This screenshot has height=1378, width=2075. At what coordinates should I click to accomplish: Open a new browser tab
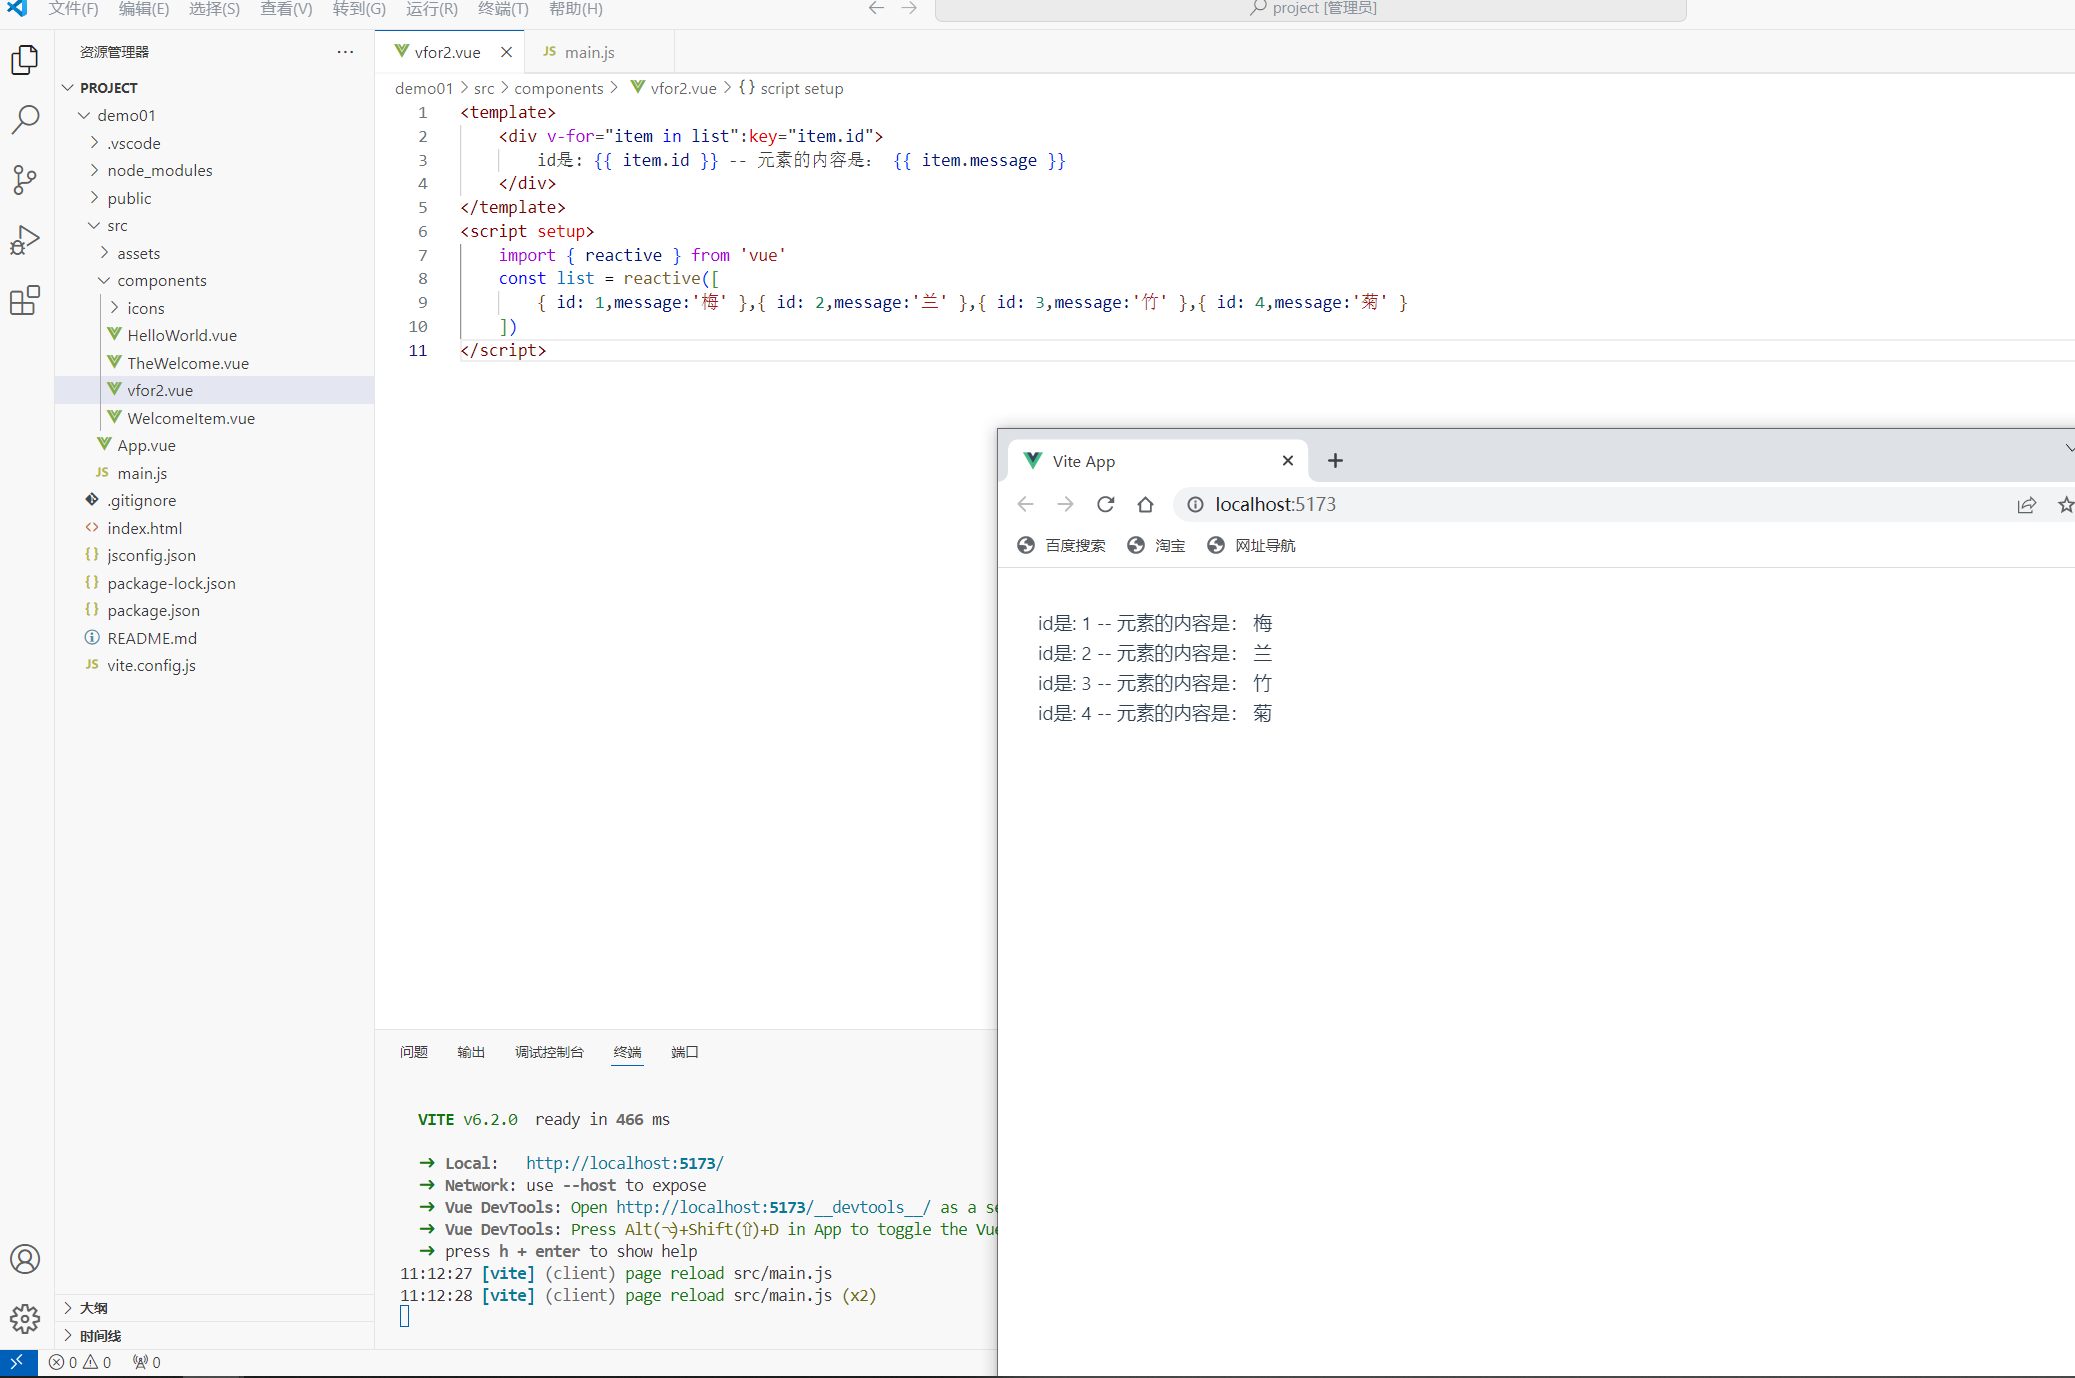coord(1335,461)
